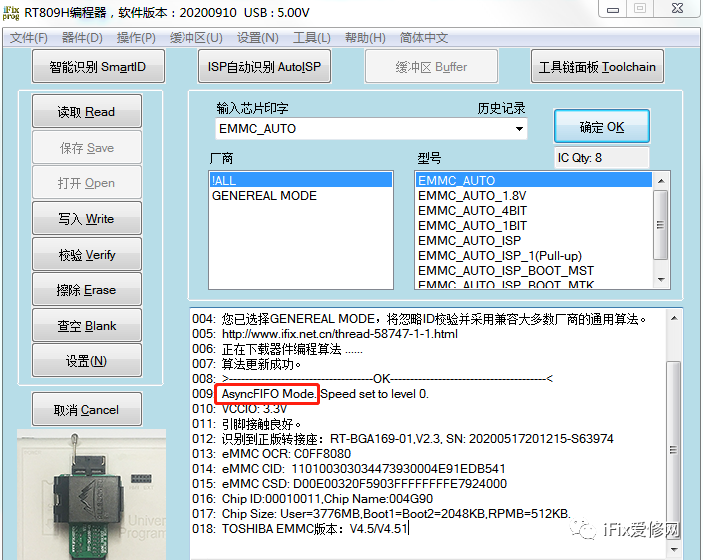Screen dimensions: 703x560
Task: Open the 器件(D) menu
Action: point(82,38)
